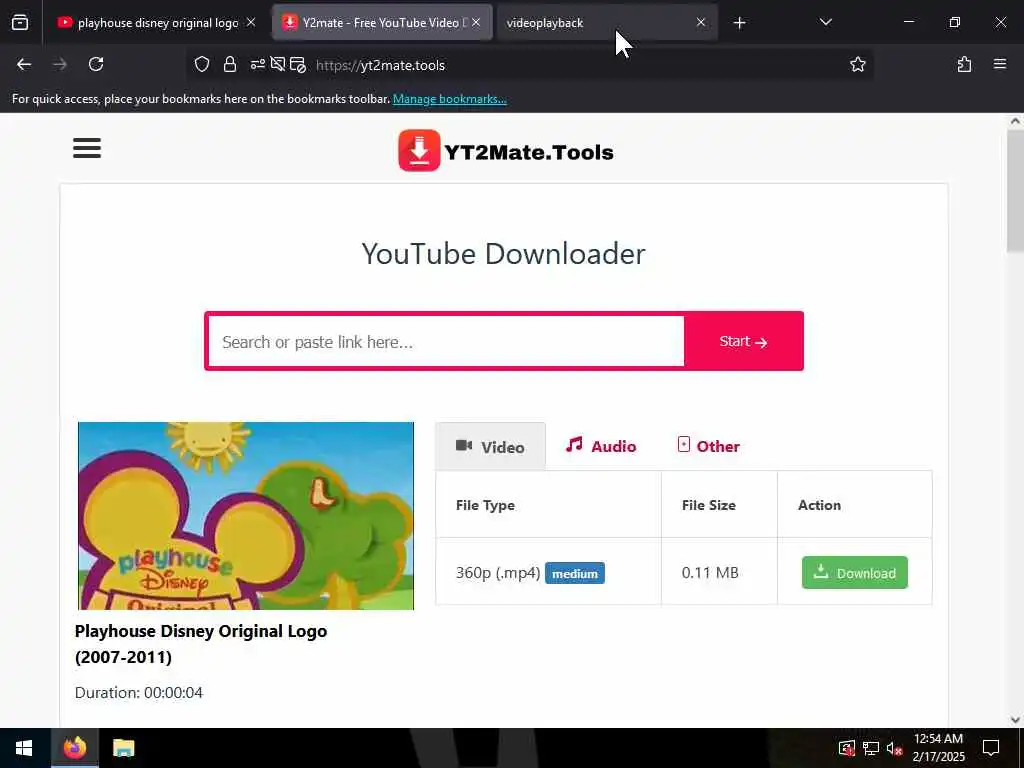Click the Action column header
The height and width of the screenshot is (768, 1024).
pyautogui.click(x=819, y=505)
